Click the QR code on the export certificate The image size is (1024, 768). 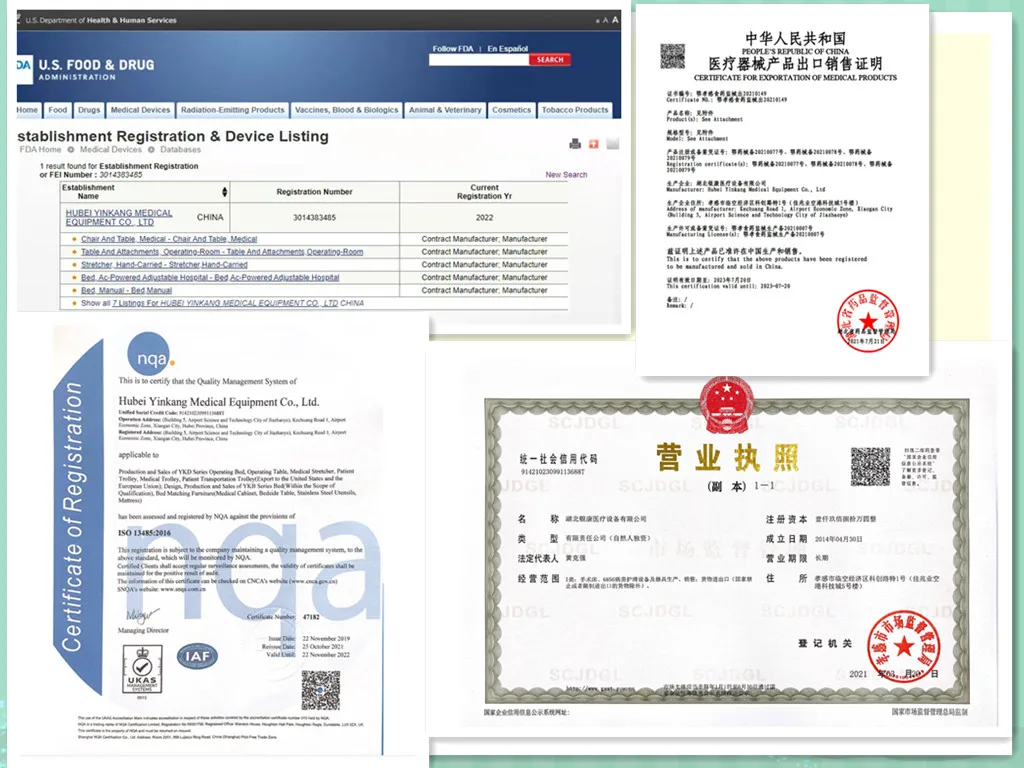click(x=672, y=56)
